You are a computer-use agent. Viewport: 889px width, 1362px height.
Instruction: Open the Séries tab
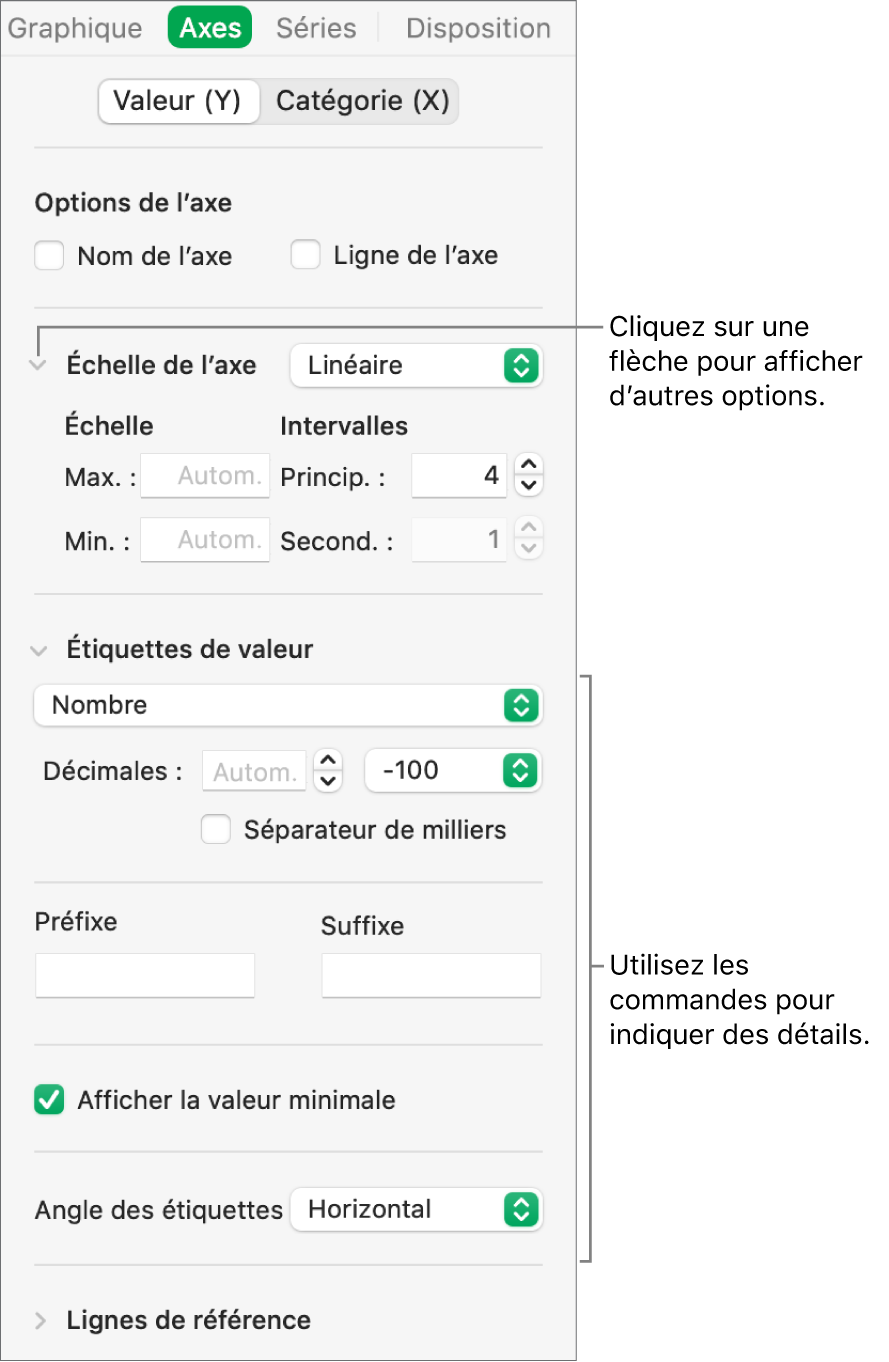click(316, 28)
